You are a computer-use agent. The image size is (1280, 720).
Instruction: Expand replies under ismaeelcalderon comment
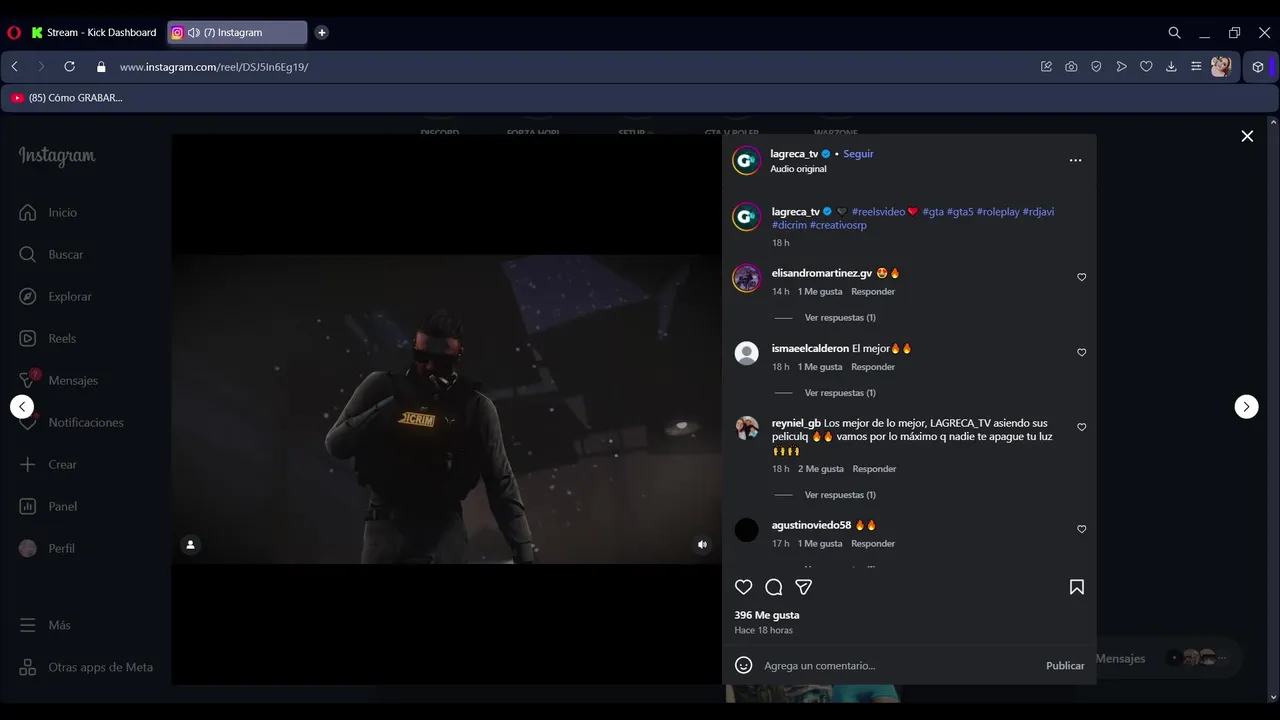point(840,393)
